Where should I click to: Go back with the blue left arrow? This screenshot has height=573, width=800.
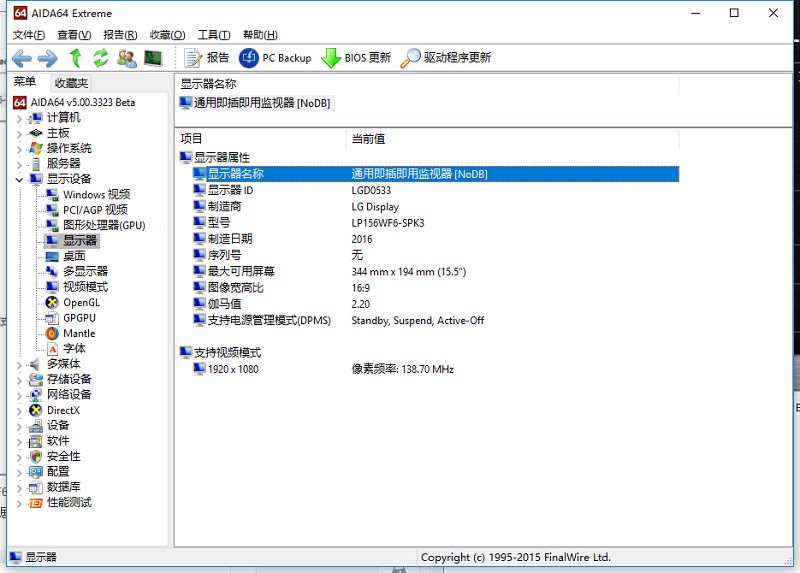(x=21, y=58)
